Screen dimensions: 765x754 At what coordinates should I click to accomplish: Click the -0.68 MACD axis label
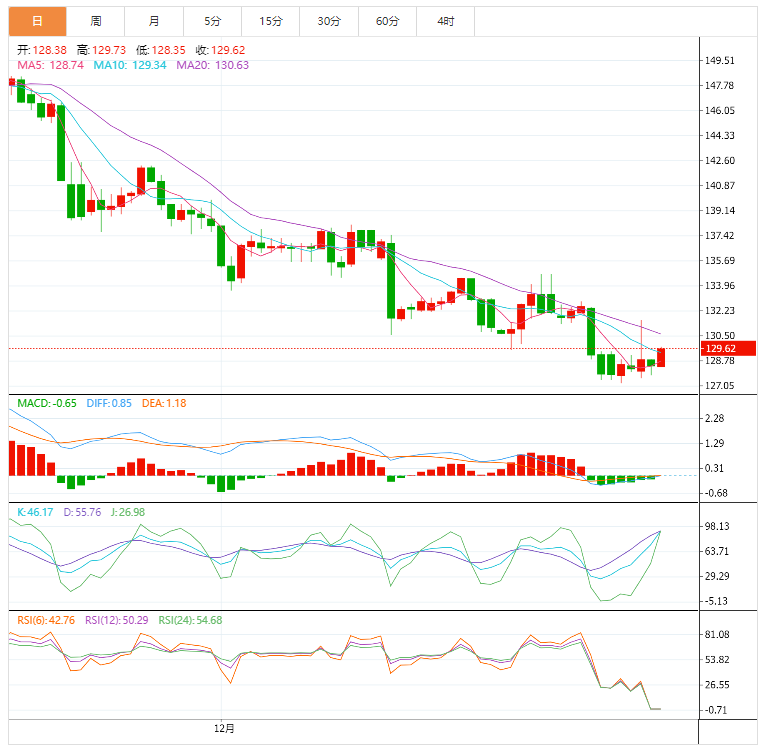pos(716,493)
